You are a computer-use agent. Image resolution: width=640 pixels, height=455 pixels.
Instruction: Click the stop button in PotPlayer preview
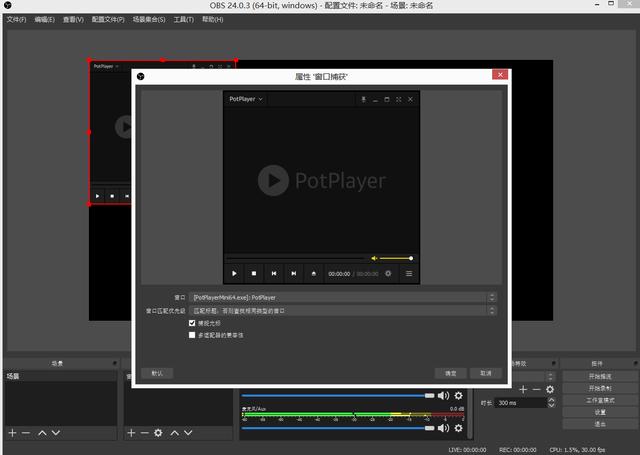(x=254, y=273)
